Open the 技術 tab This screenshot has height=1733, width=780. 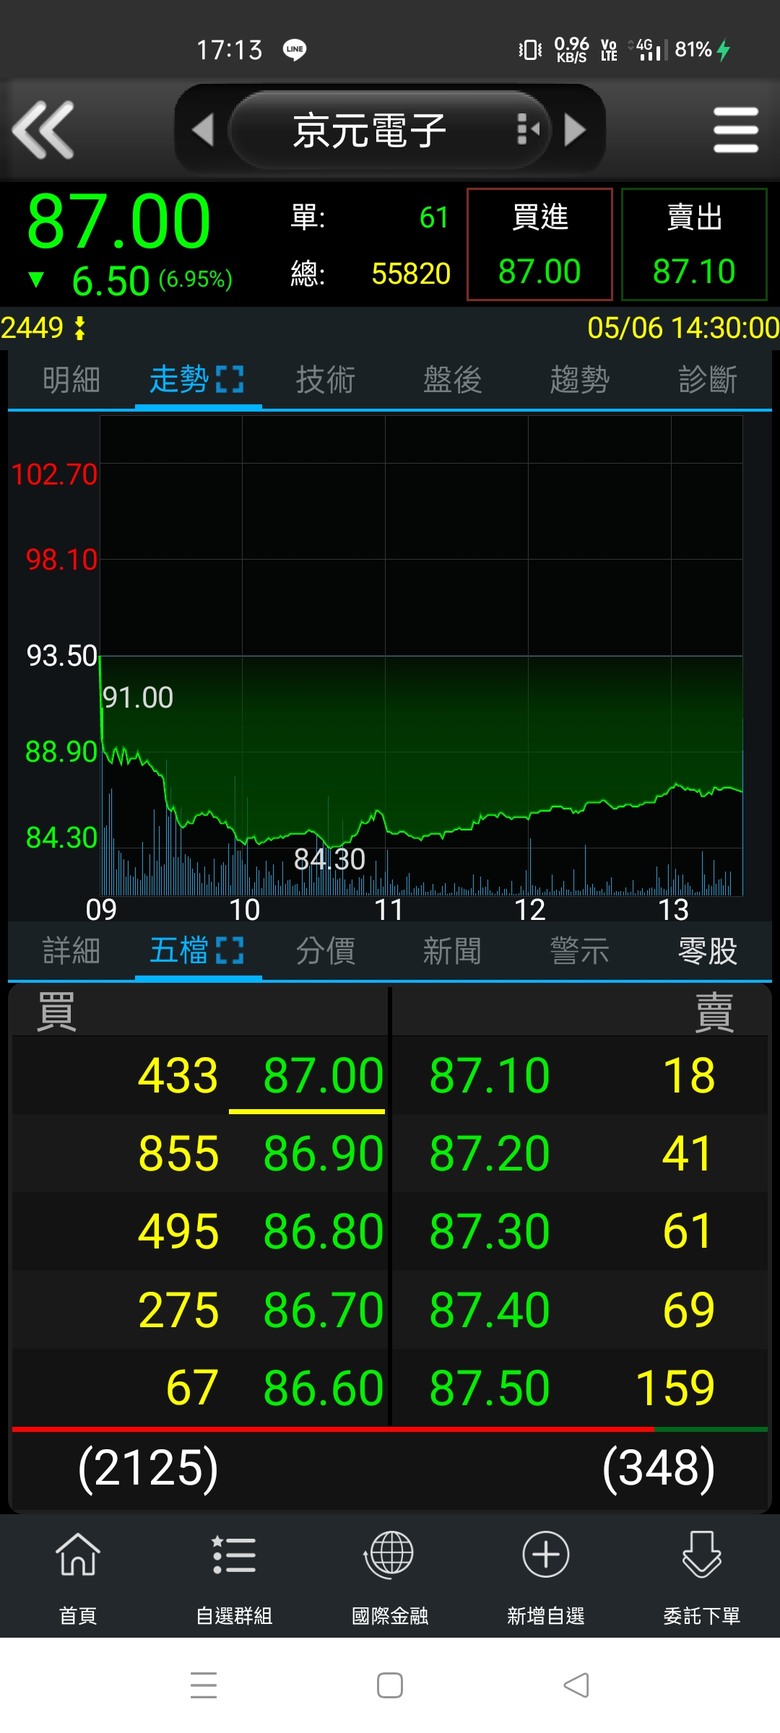[x=325, y=379]
